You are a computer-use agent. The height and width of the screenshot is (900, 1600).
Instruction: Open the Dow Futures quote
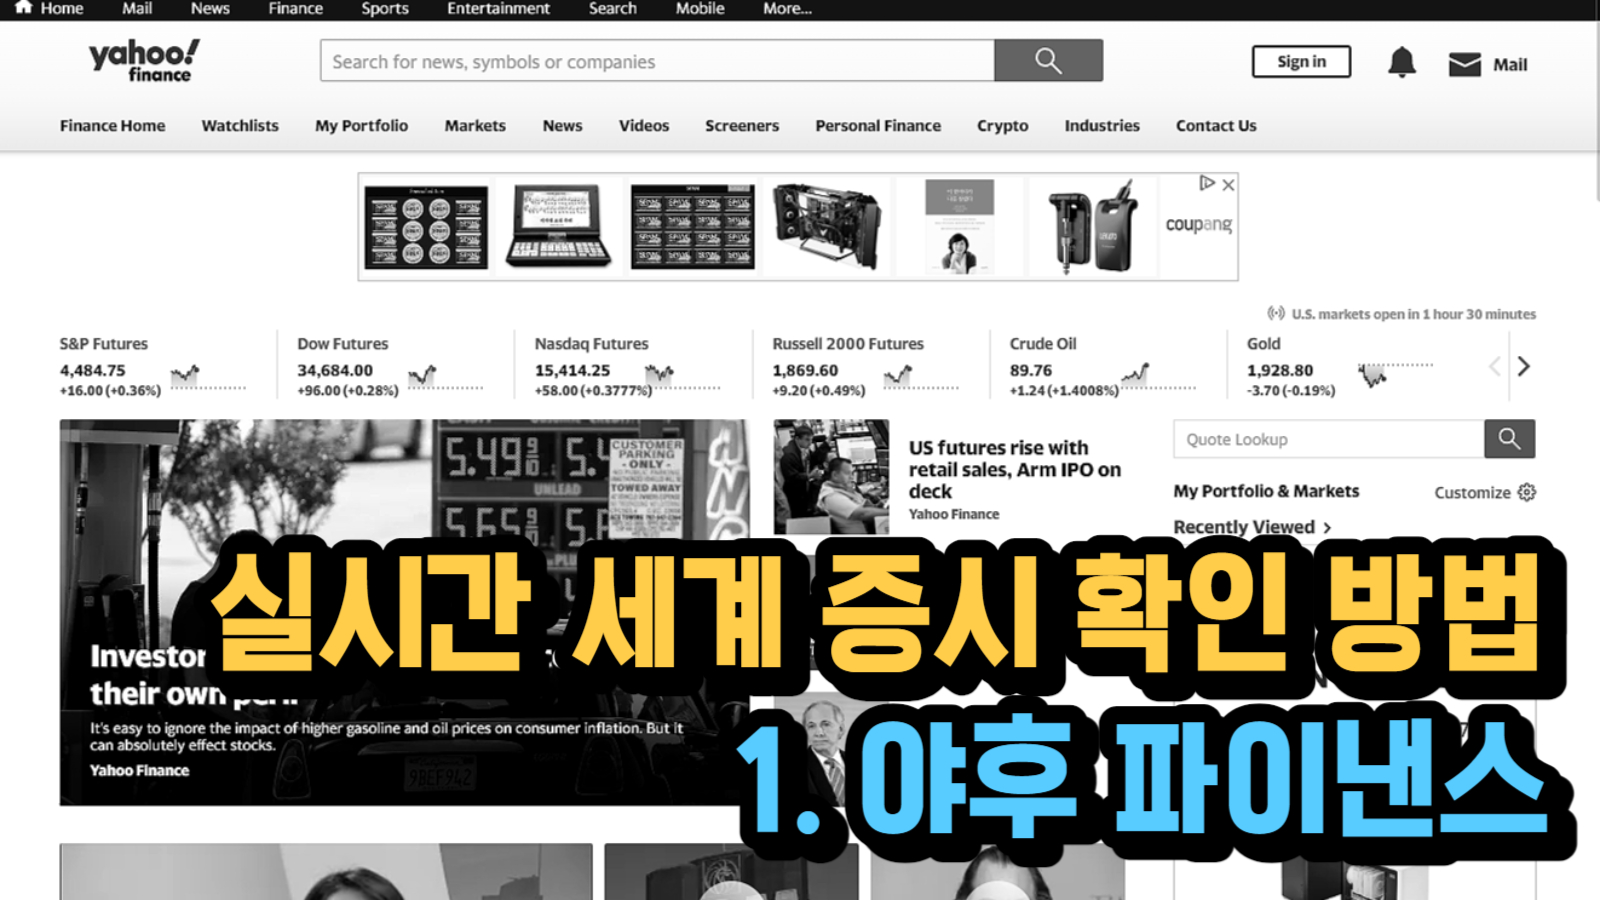point(342,344)
